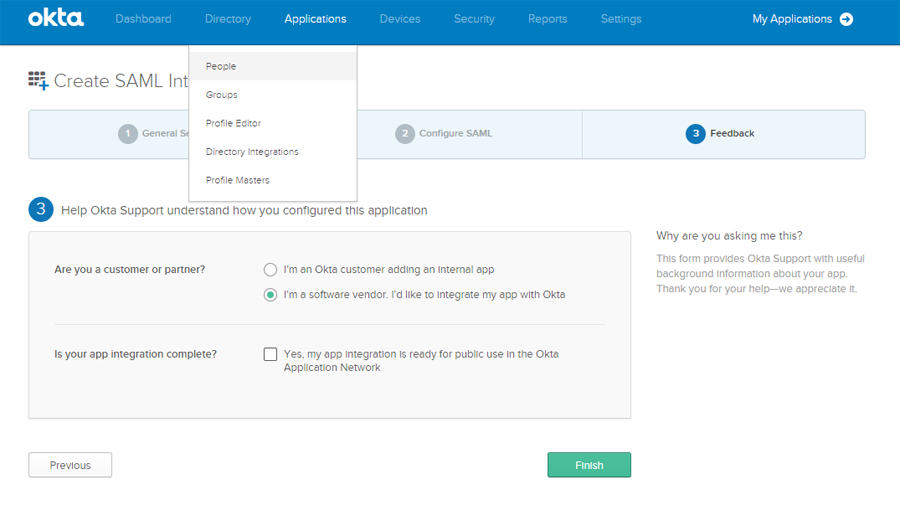The image size is (900, 505).
Task: Open My Applications link
Action: click(x=791, y=19)
